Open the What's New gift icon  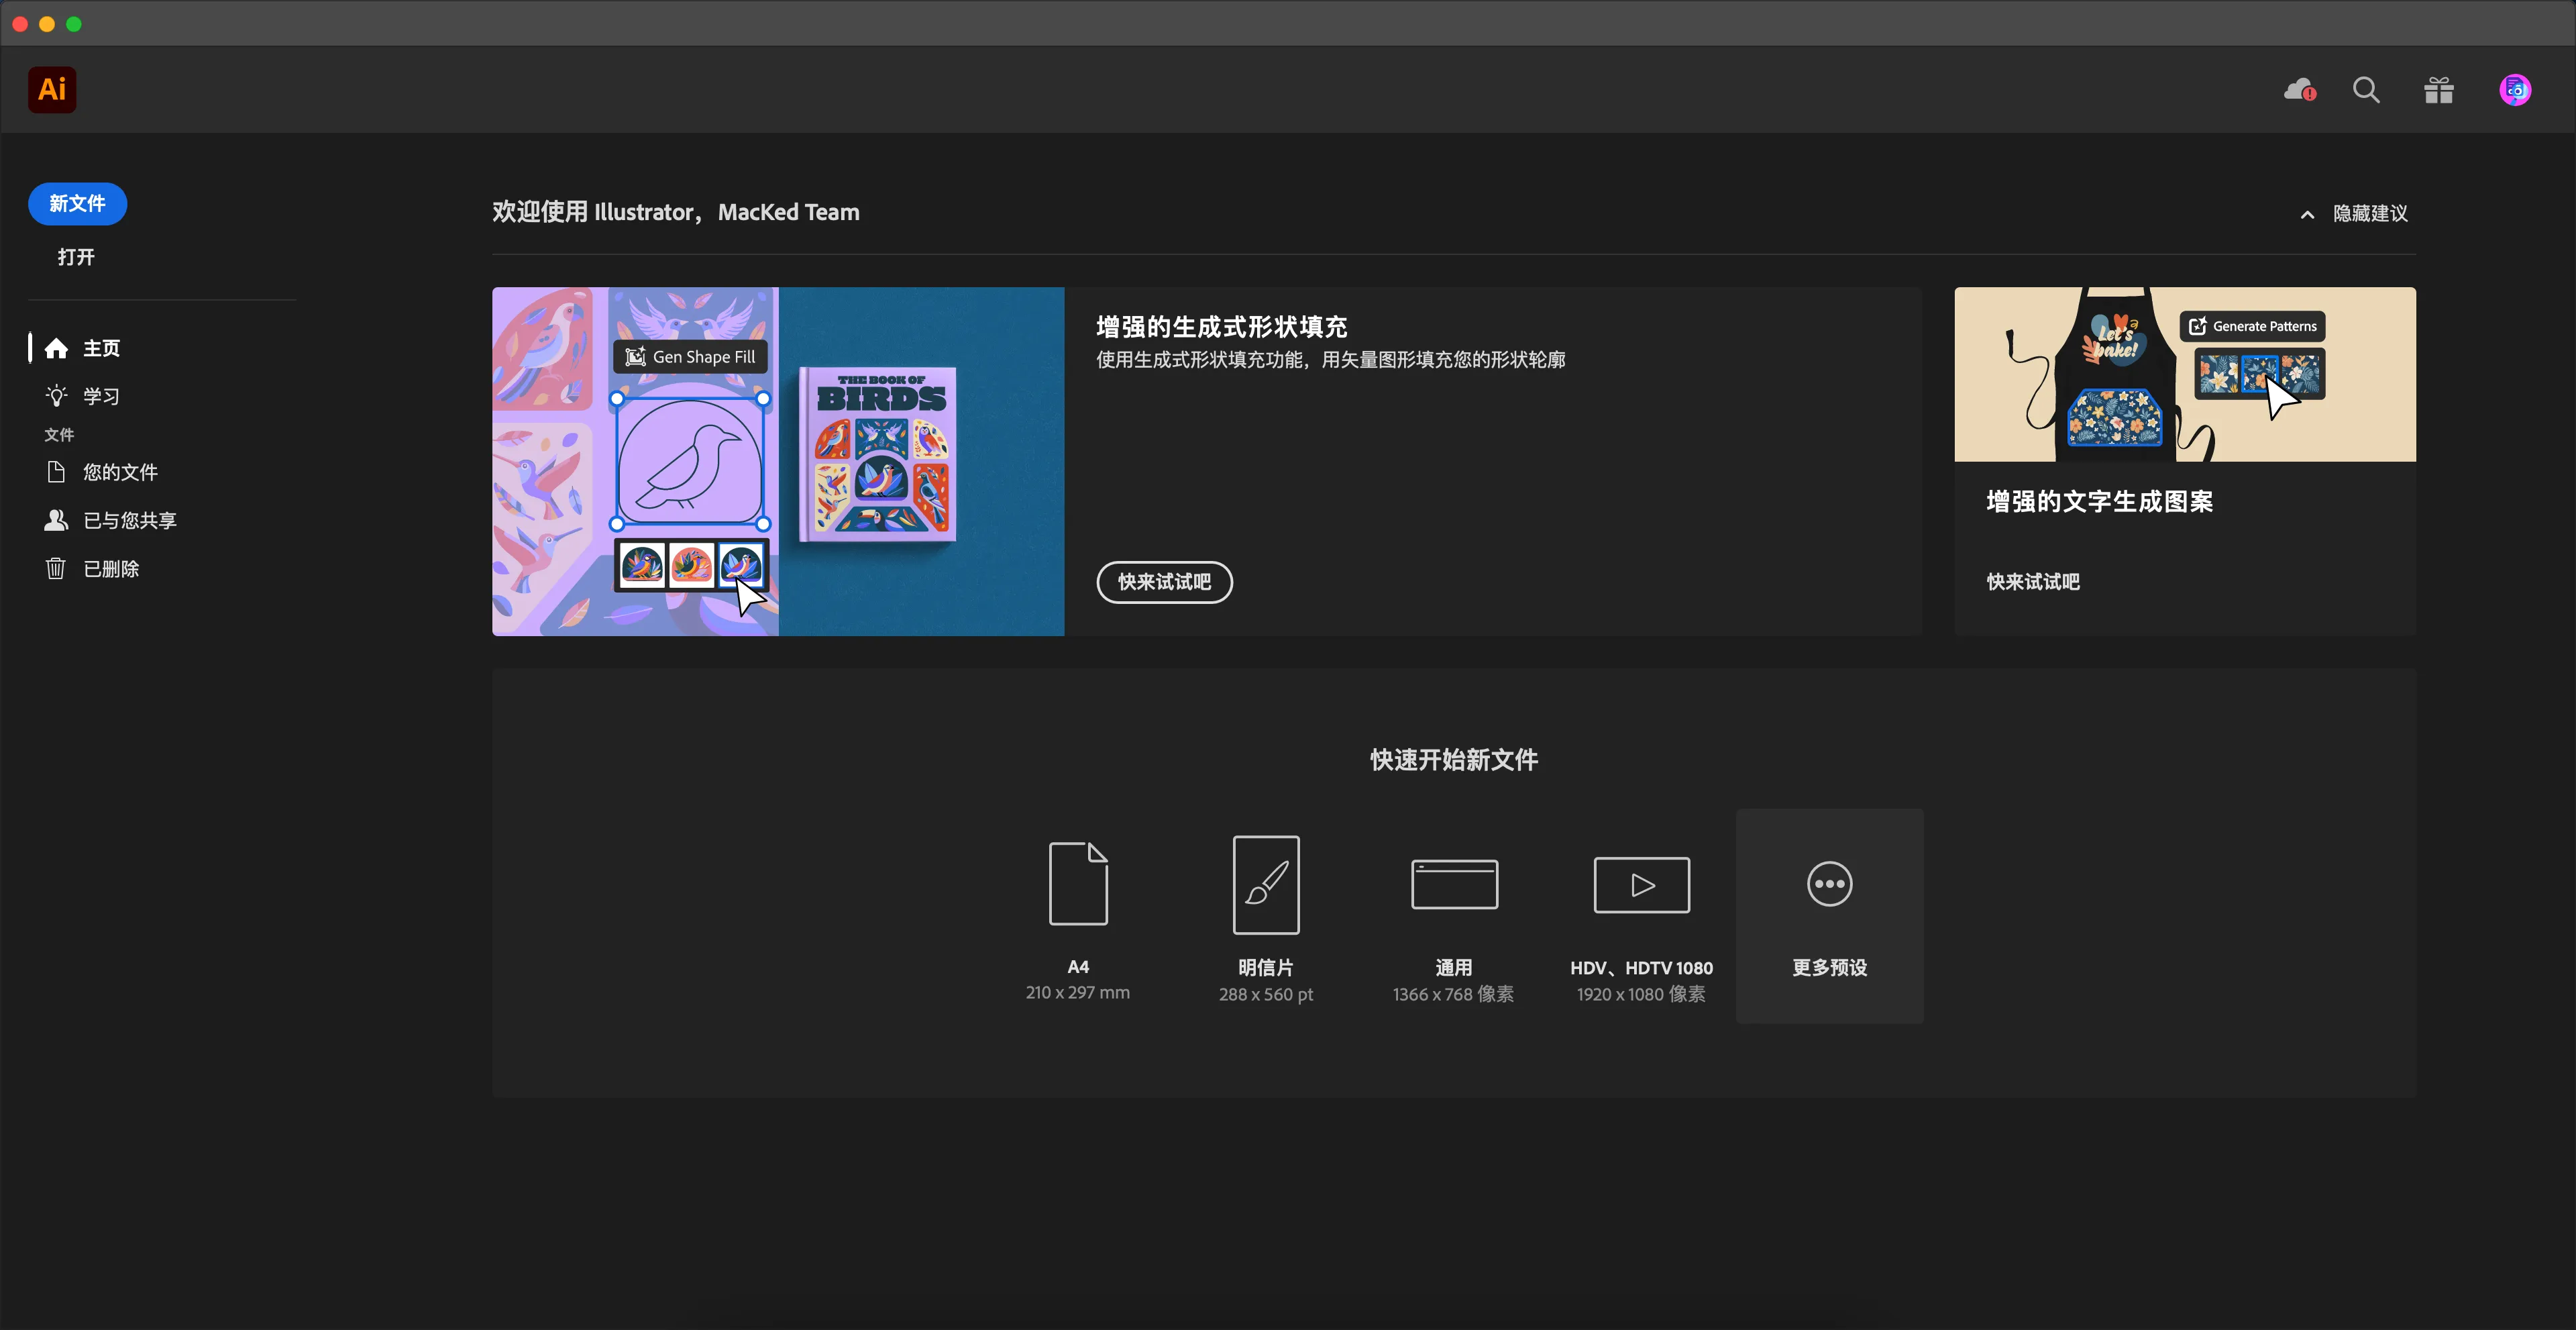pos(2438,91)
